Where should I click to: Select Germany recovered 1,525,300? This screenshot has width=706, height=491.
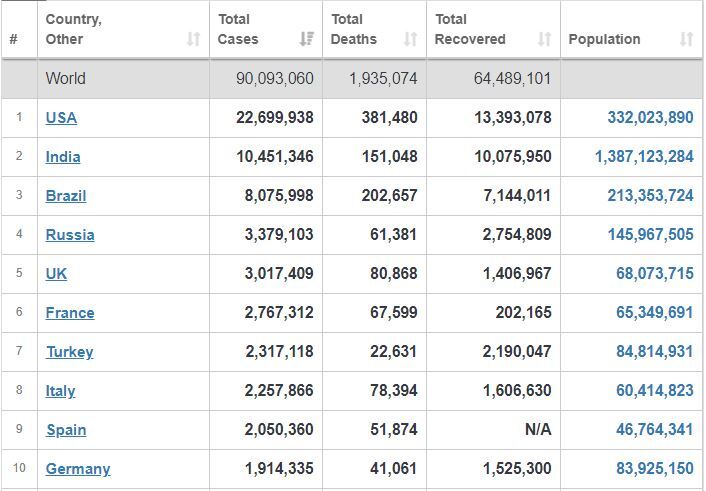[x=517, y=469]
